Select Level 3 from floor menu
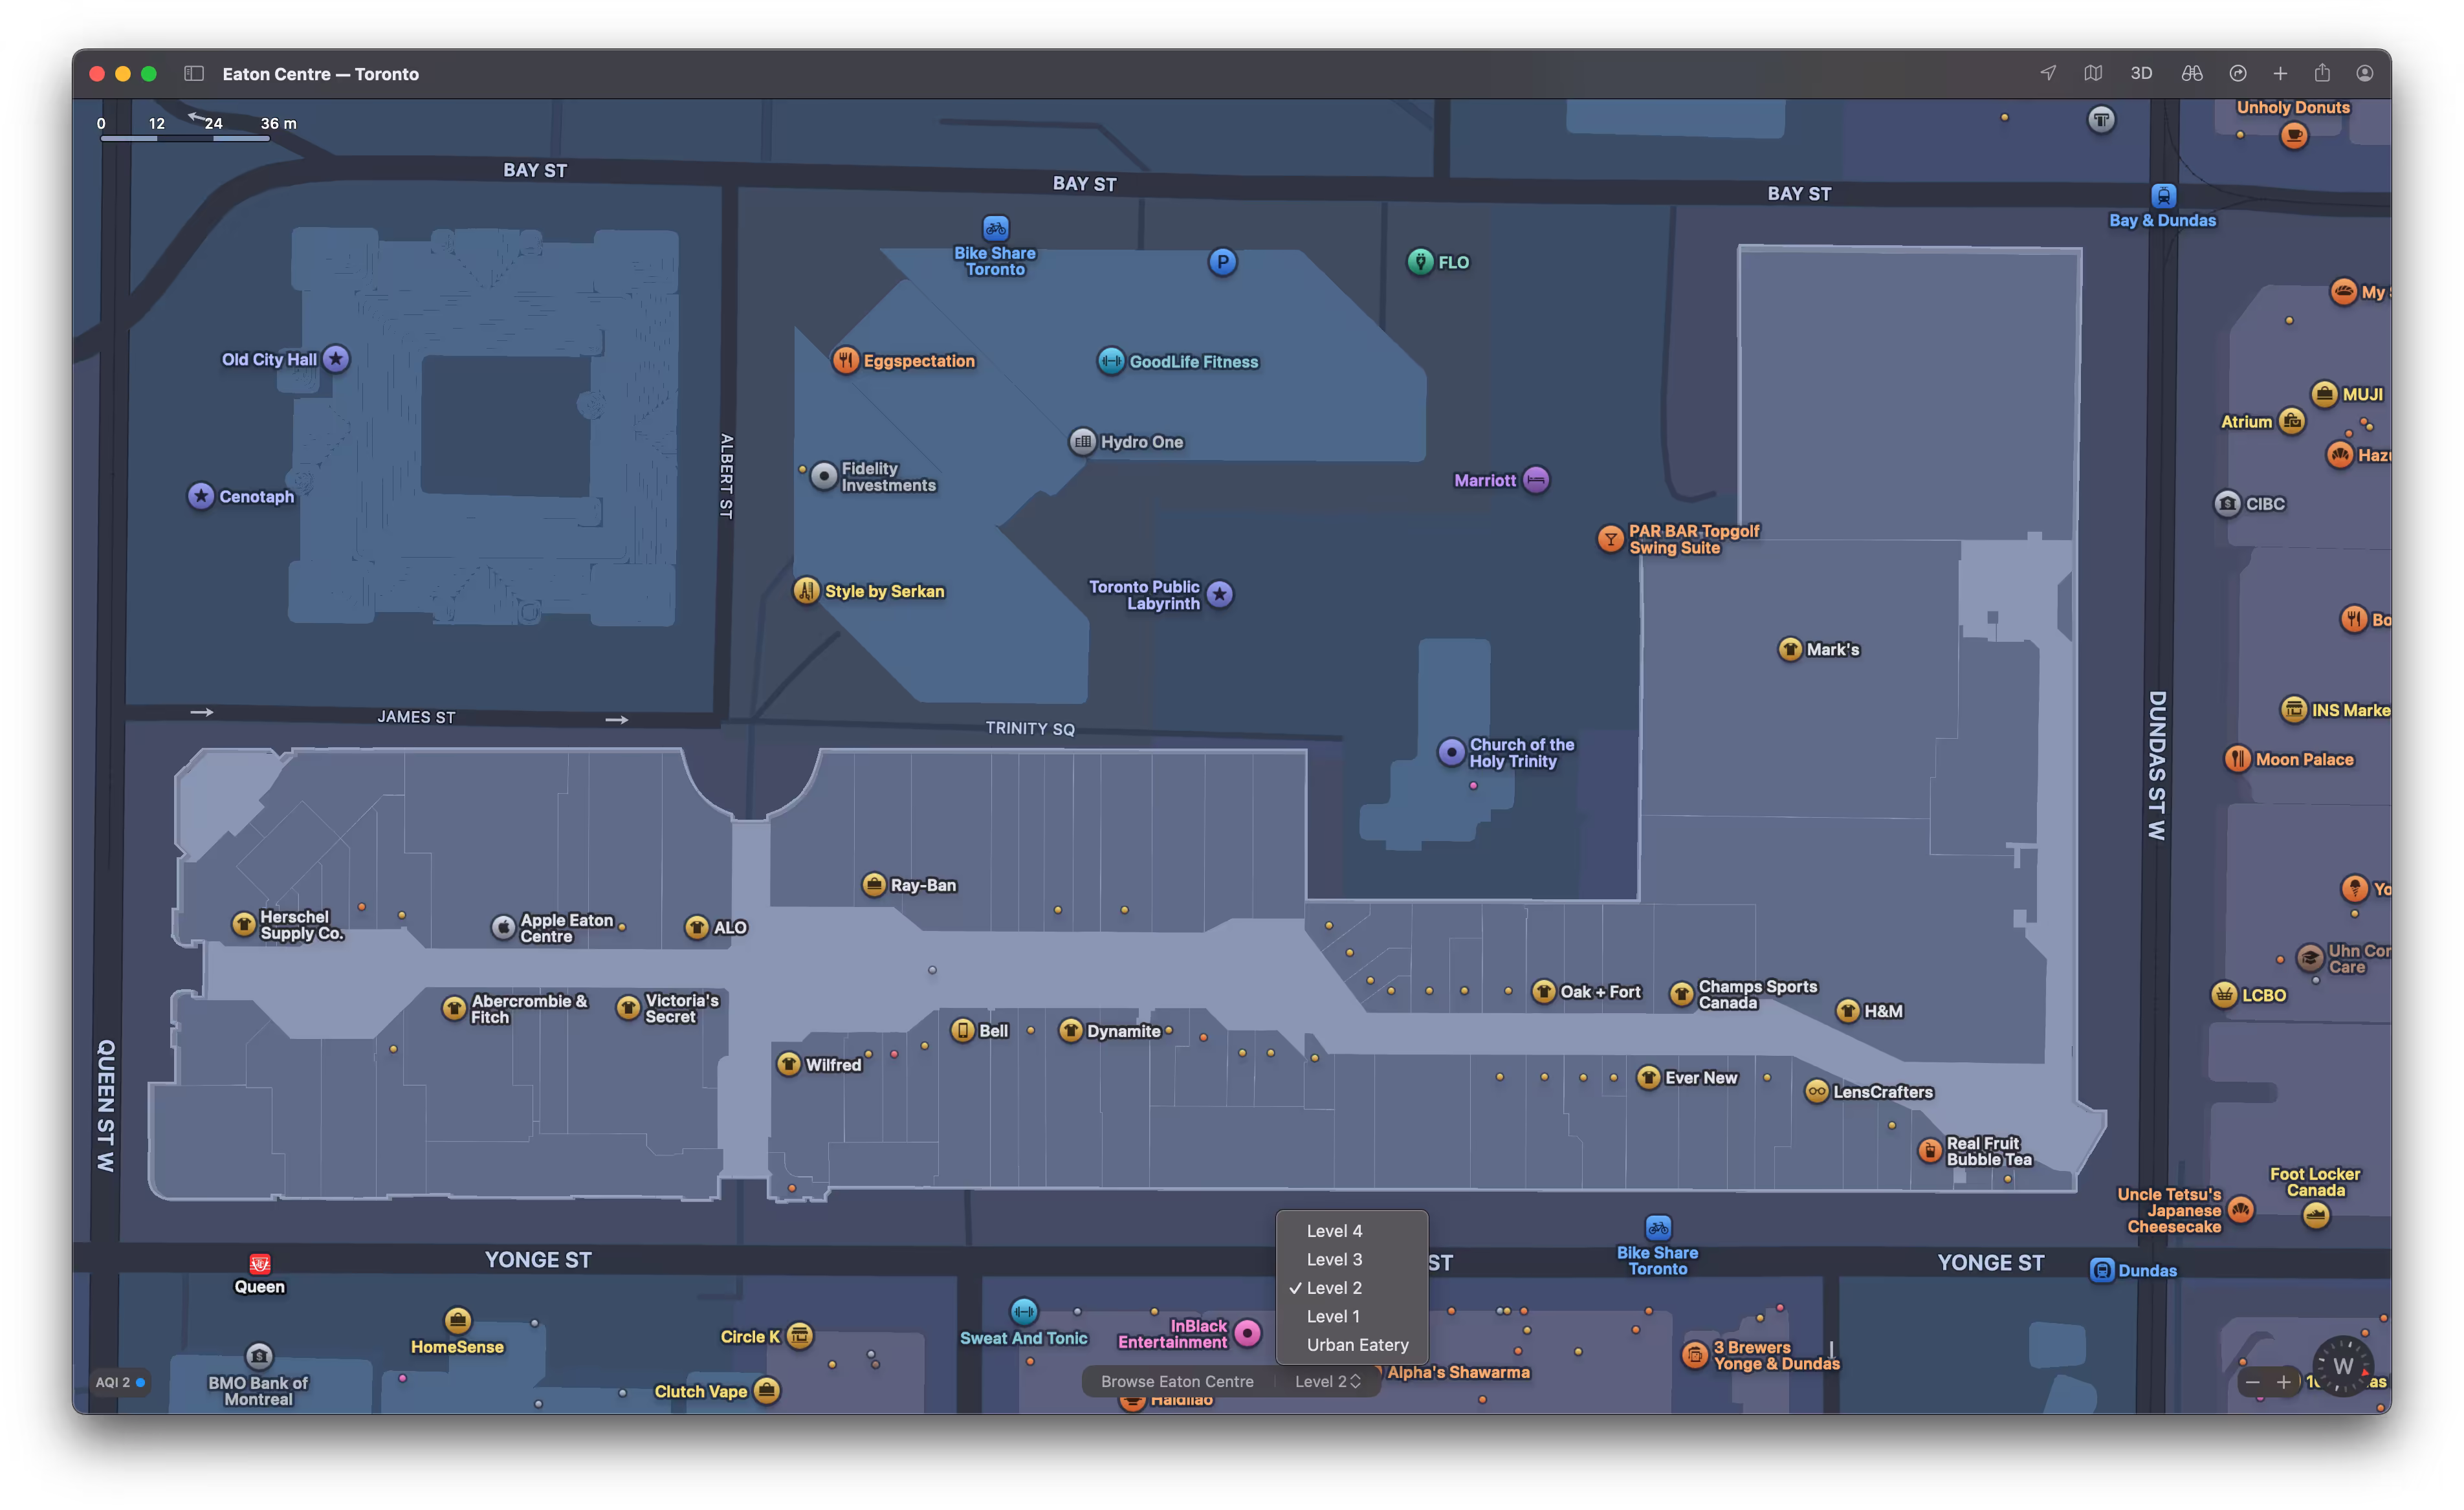 click(x=1334, y=1259)
